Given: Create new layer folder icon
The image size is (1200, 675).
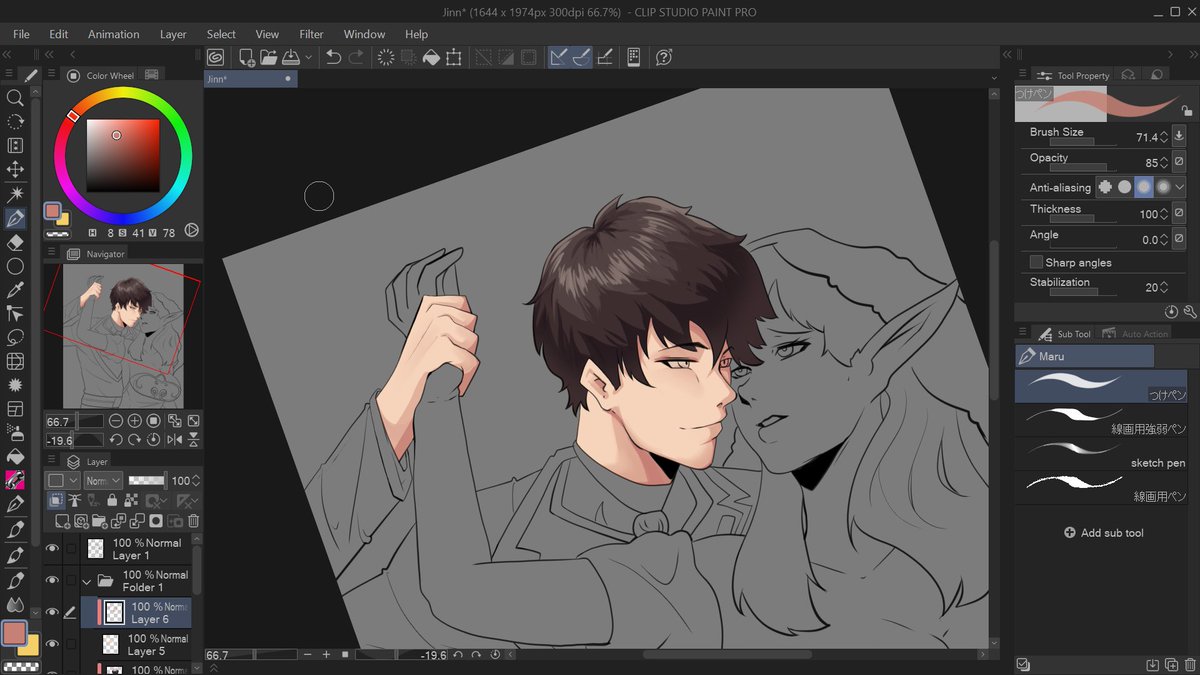Looking at the screenshot, I should (100, 521).
